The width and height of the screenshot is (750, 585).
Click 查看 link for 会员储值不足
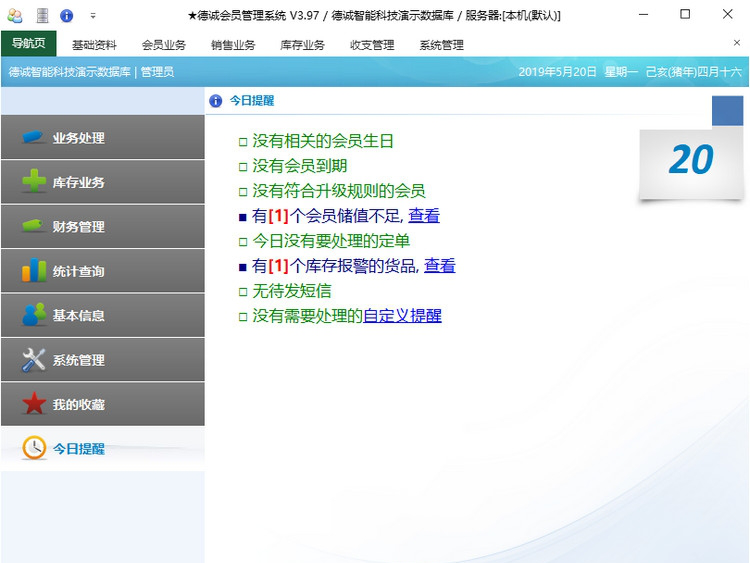pos(424,216)
